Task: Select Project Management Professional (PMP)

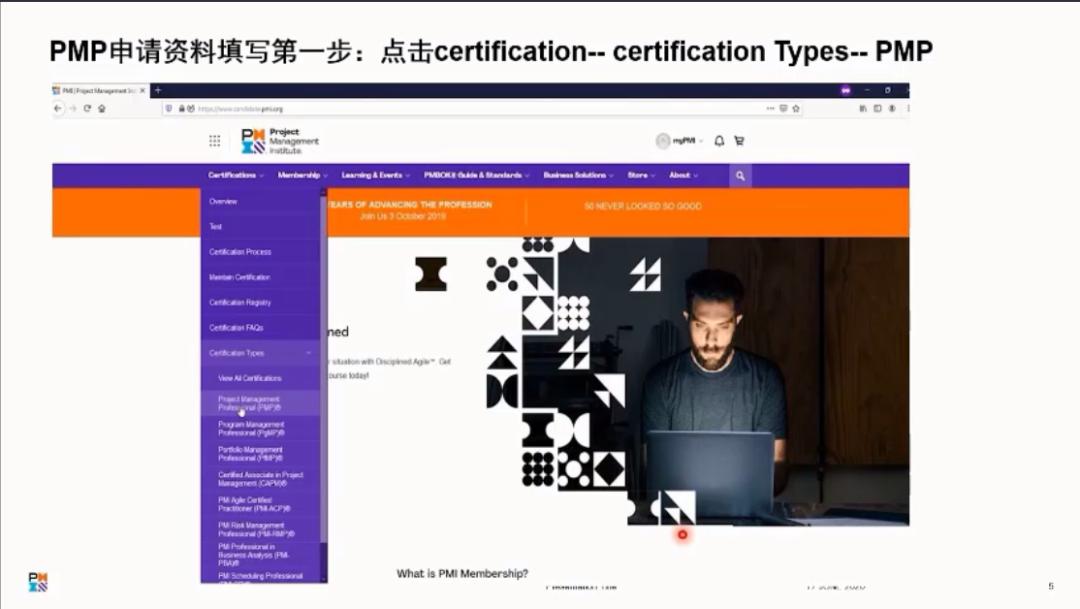Action: click(248, 403)
